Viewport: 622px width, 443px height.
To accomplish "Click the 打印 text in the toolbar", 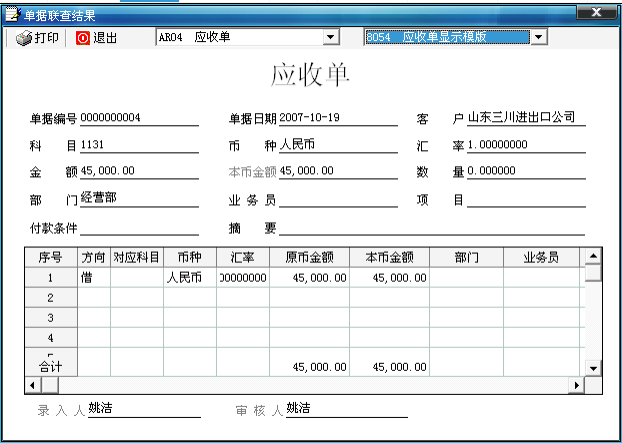I will [x=47, y=38].
